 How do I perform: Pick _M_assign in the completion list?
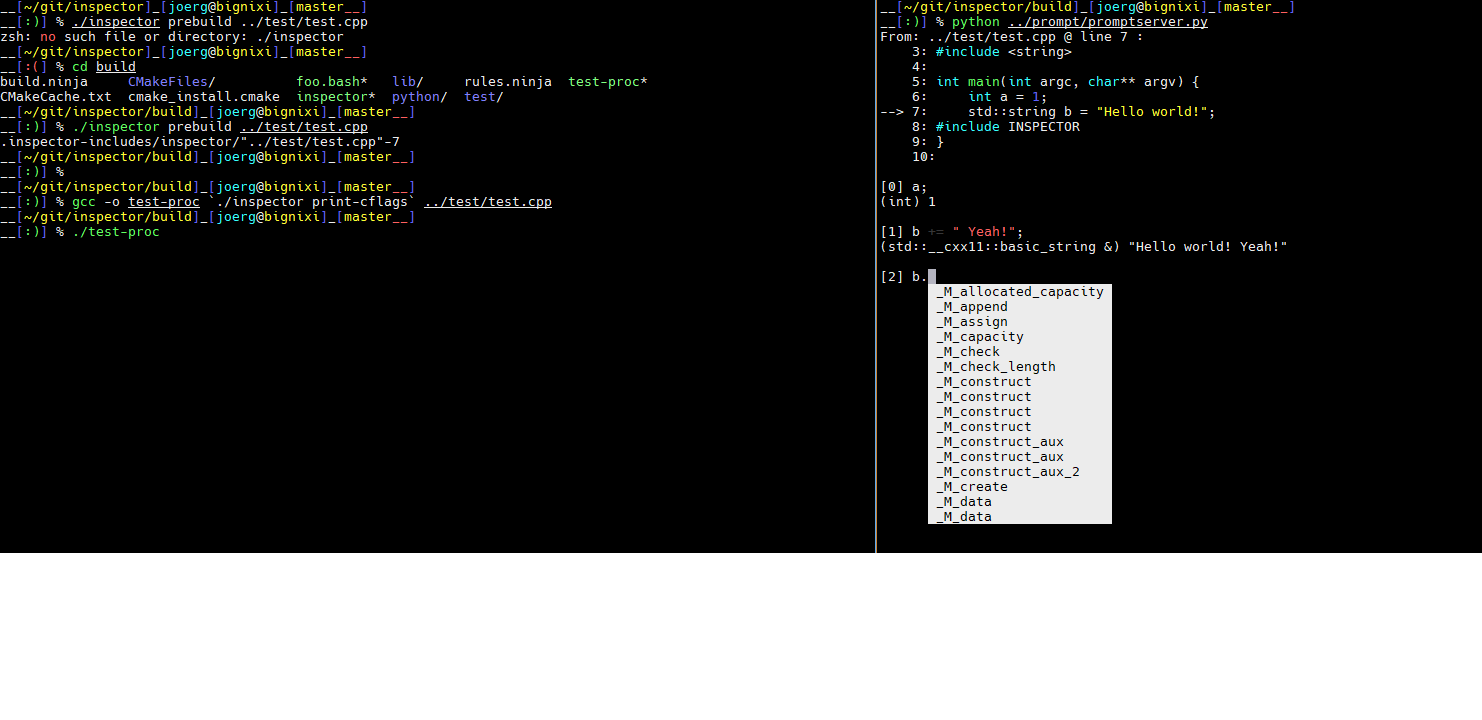click(1020, 322)
